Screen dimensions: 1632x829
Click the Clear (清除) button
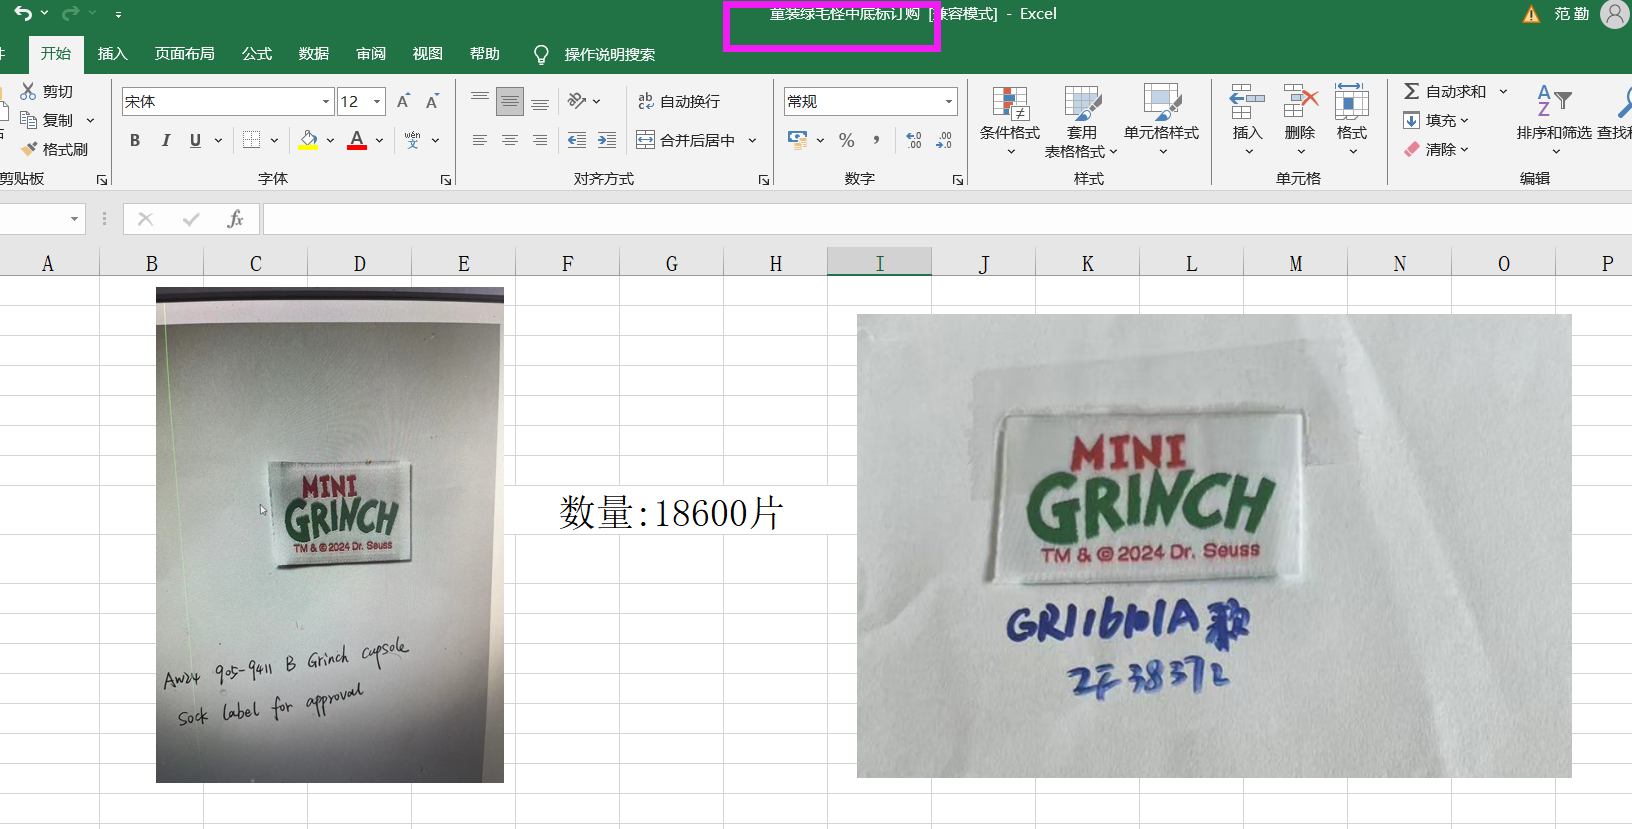click(1436, 149)
